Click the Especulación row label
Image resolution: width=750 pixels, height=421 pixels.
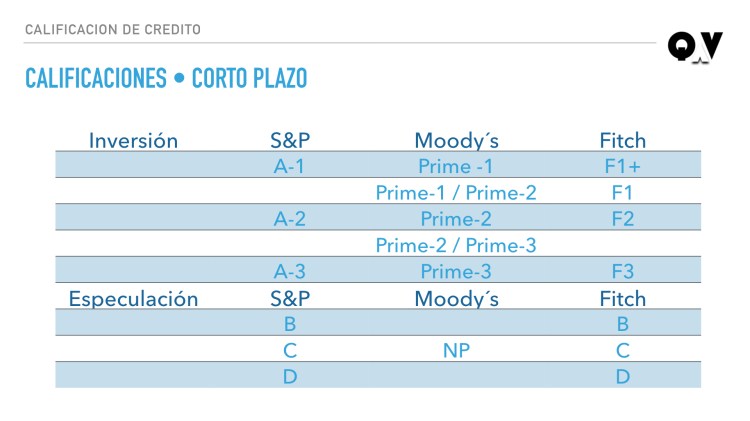[133, 299]
